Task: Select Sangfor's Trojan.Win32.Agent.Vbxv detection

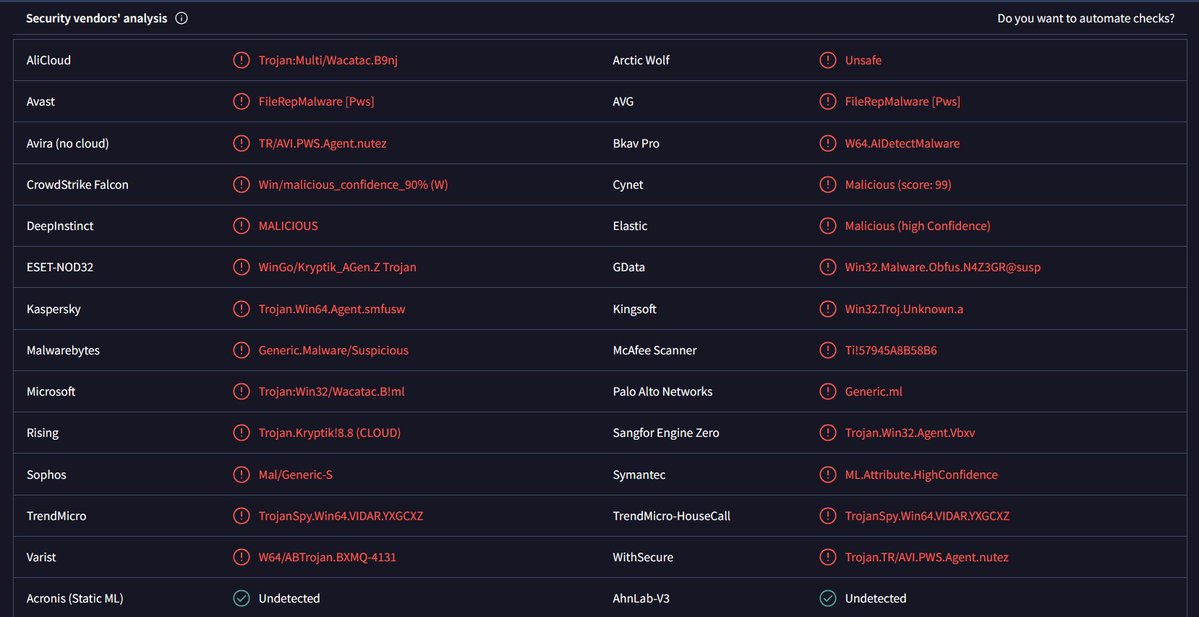Action: (910, 433)
